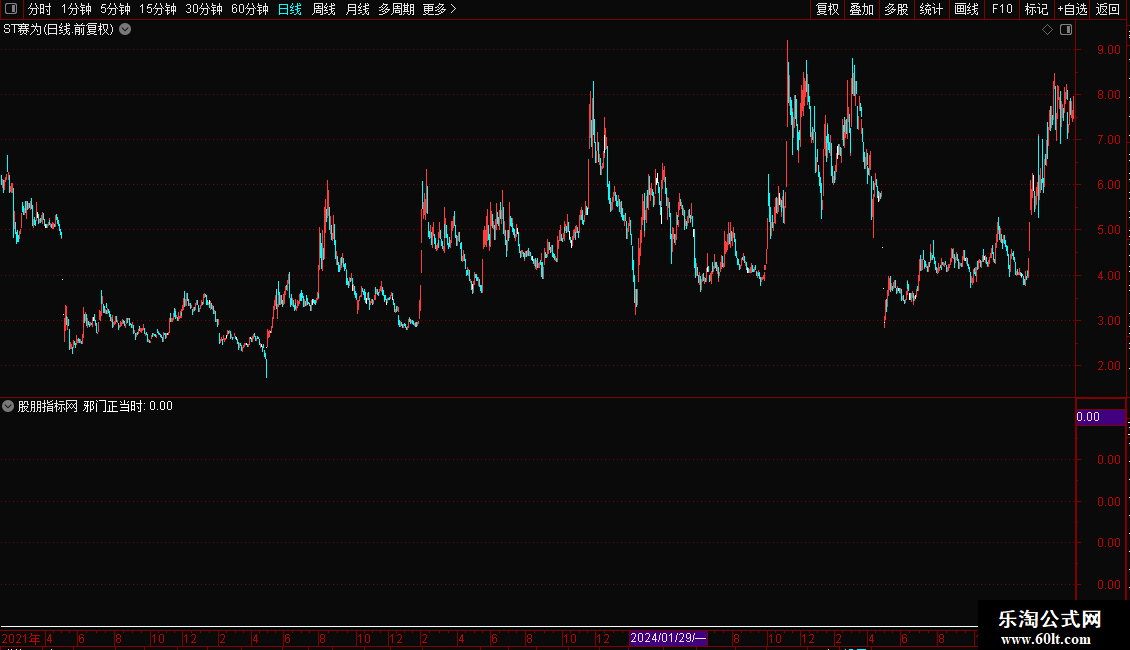
Task: Click the highlighted 0.00 indicator value tag
Action: (1100, 417)
